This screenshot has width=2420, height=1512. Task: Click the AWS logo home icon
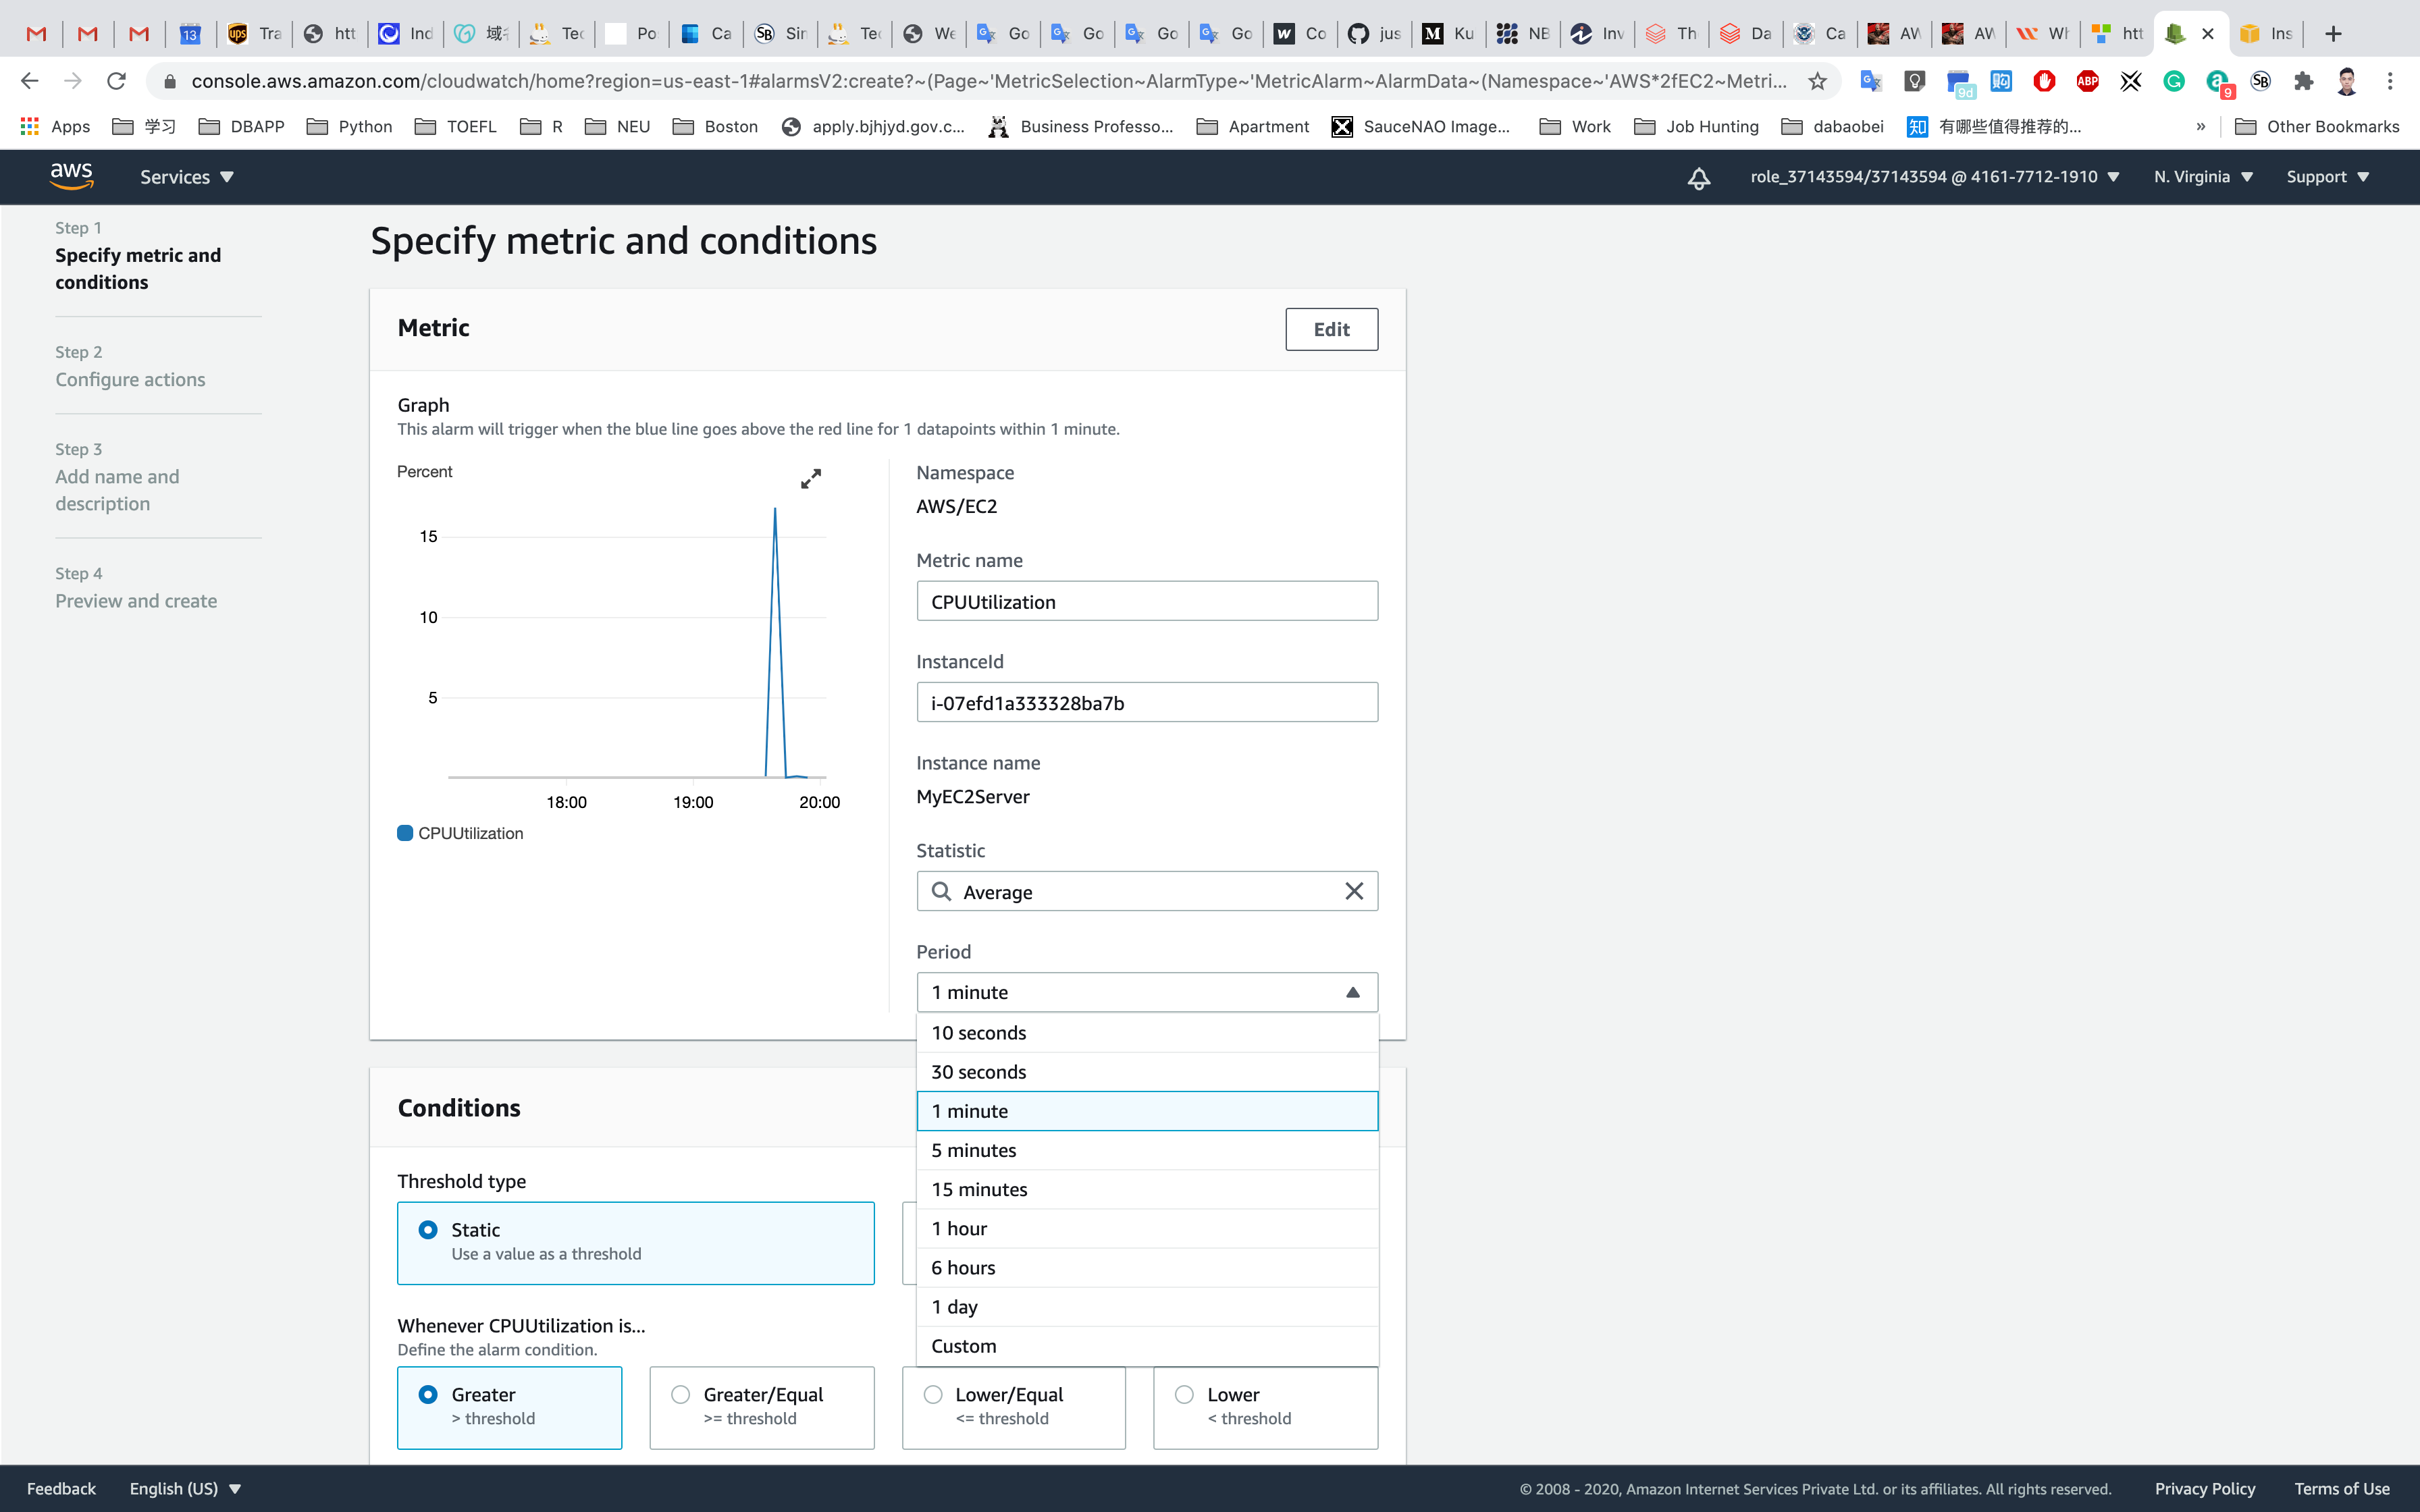pos(72,176)
